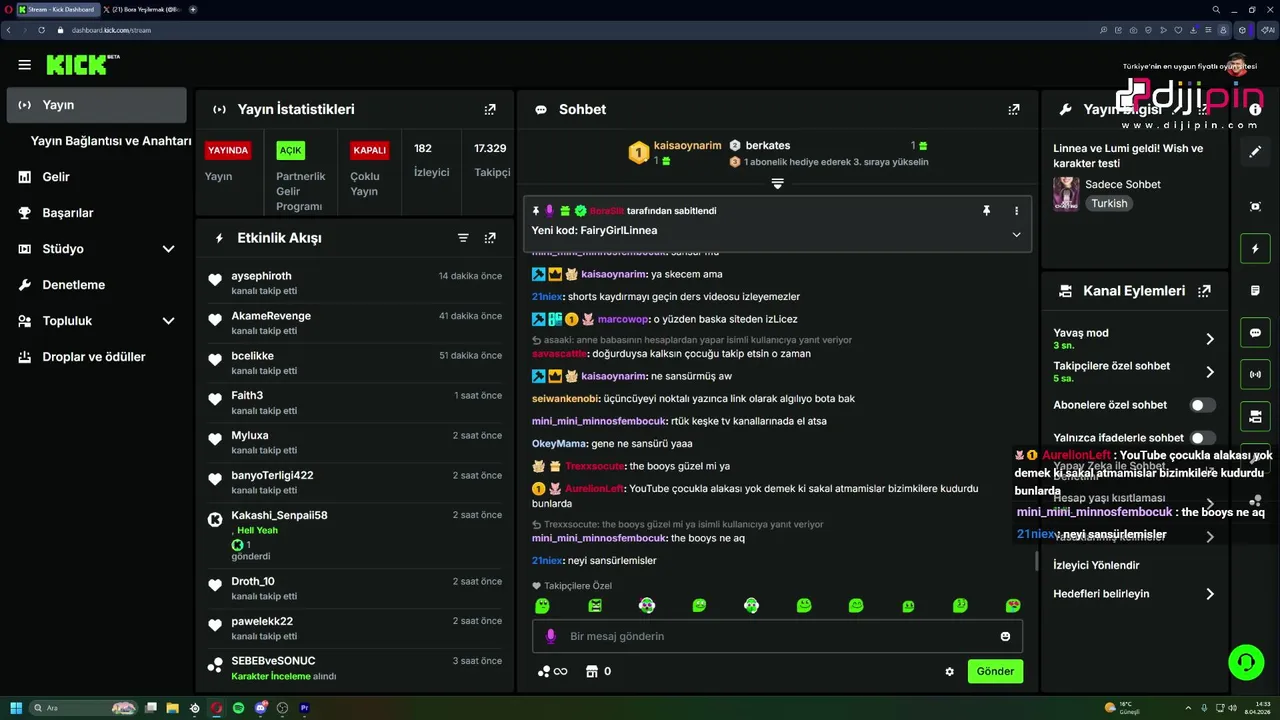
Task: Click the chat bubble icon in right sidebar
Action: 1255,333
